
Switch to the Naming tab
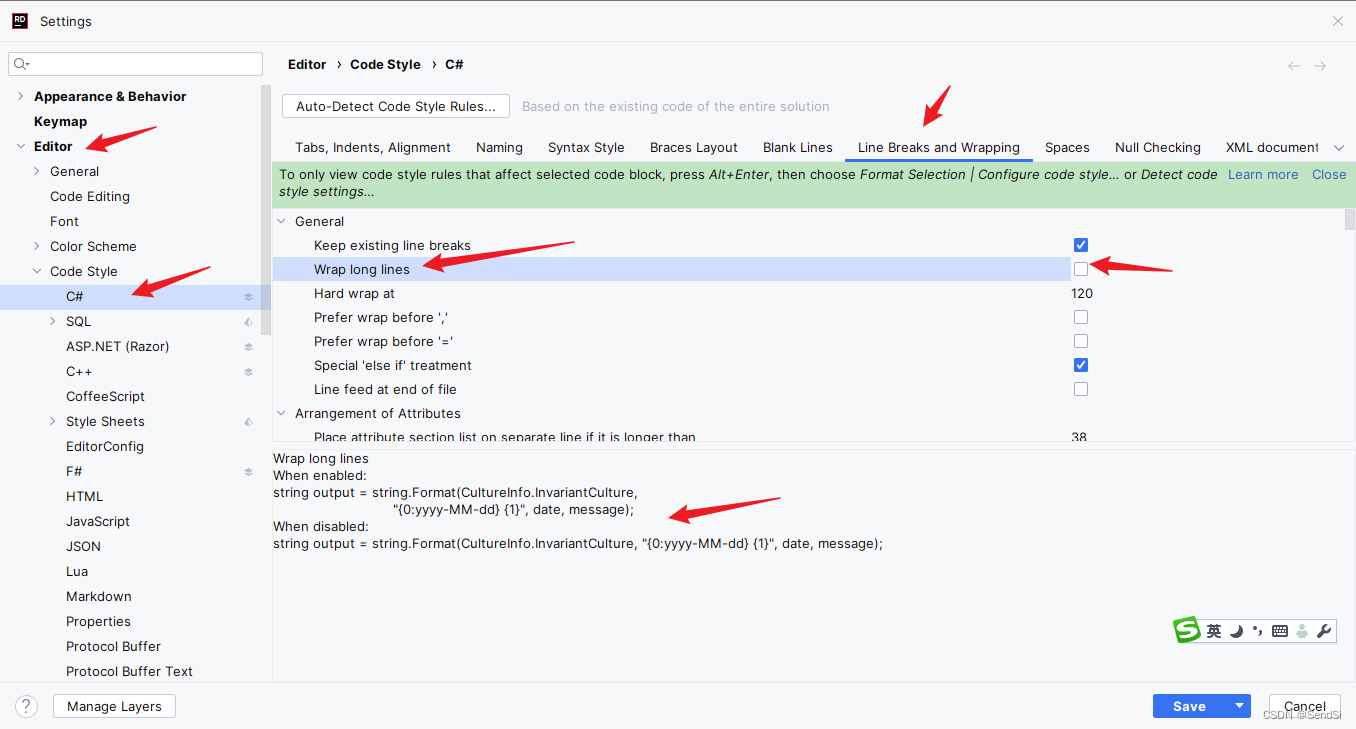499,147
